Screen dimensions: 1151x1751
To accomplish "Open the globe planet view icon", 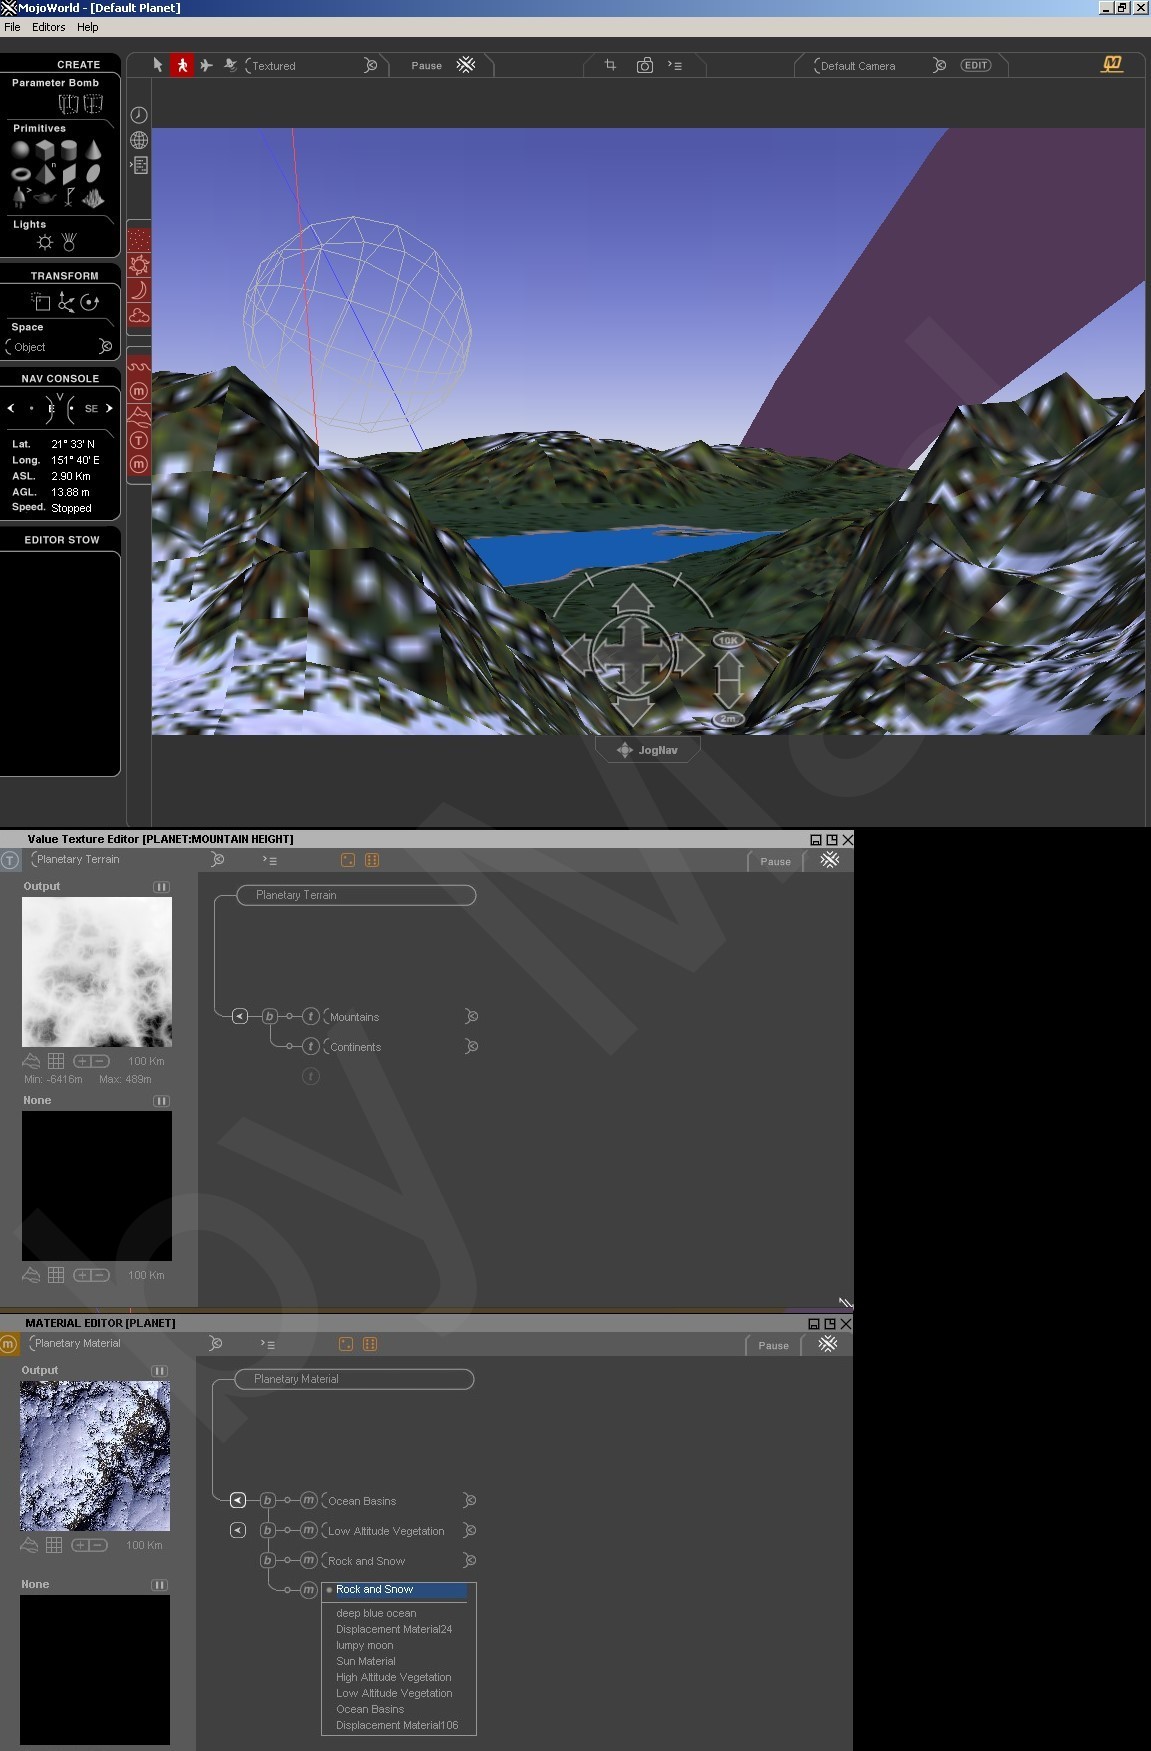I will (139, 140).
